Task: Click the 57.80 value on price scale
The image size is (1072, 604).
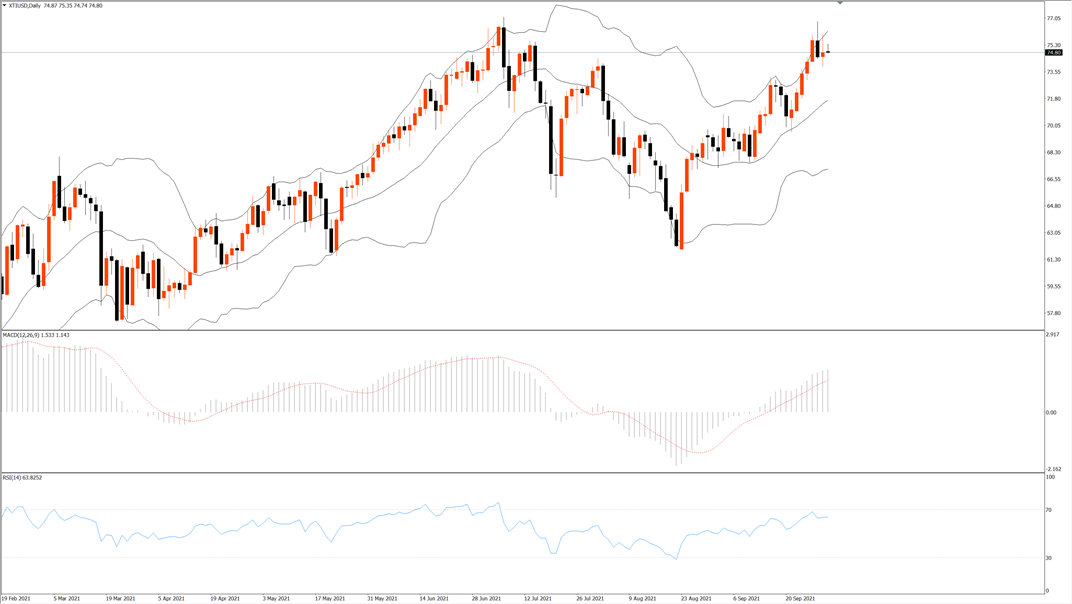Action: 1054,313
